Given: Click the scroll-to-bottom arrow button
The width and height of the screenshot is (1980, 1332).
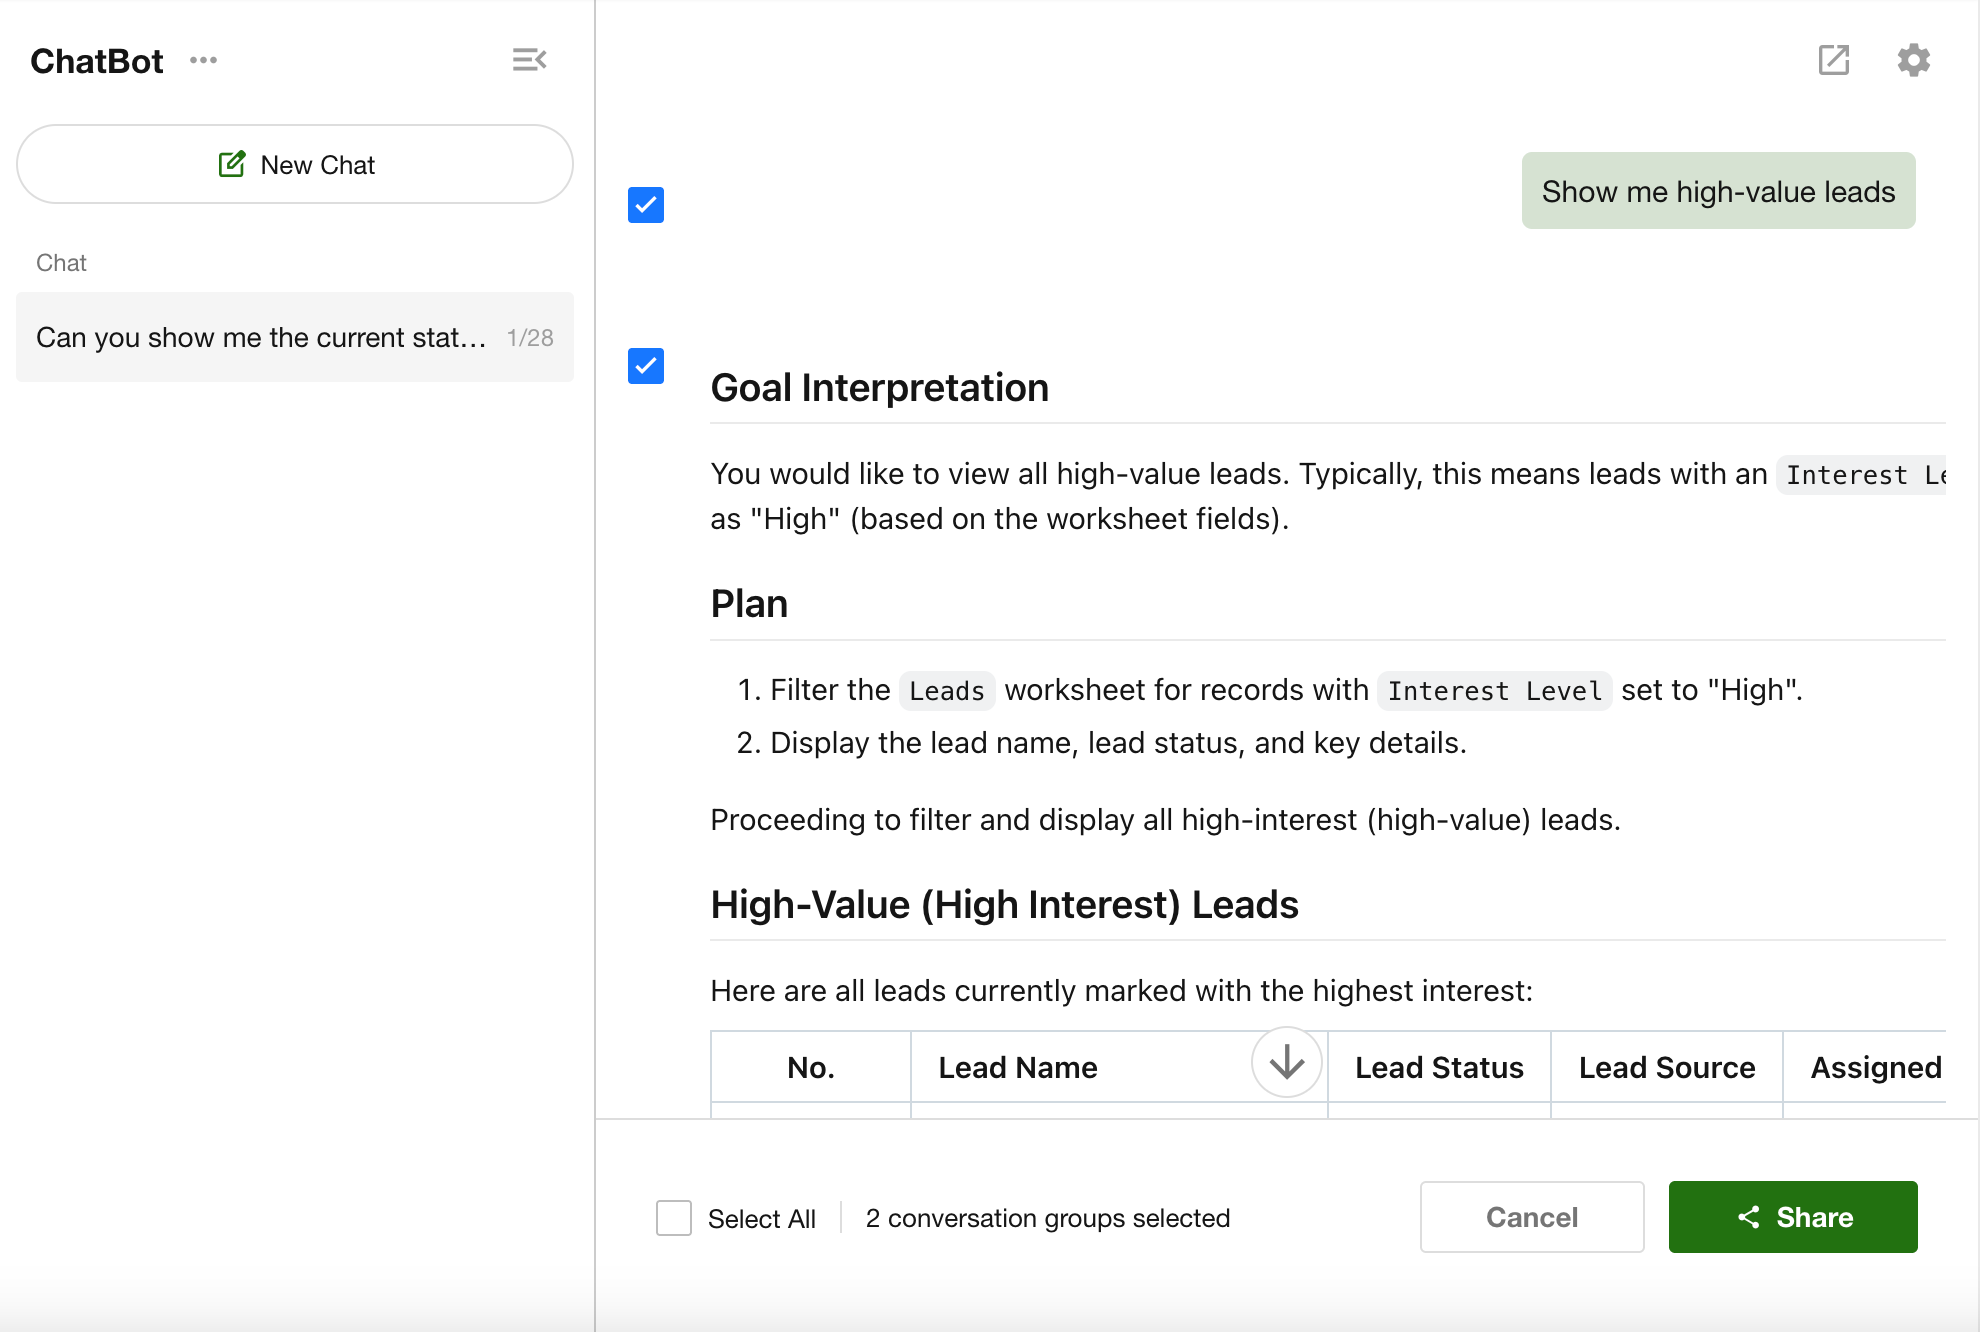Looking at the screenshot, I should tap(1286, 1062).
